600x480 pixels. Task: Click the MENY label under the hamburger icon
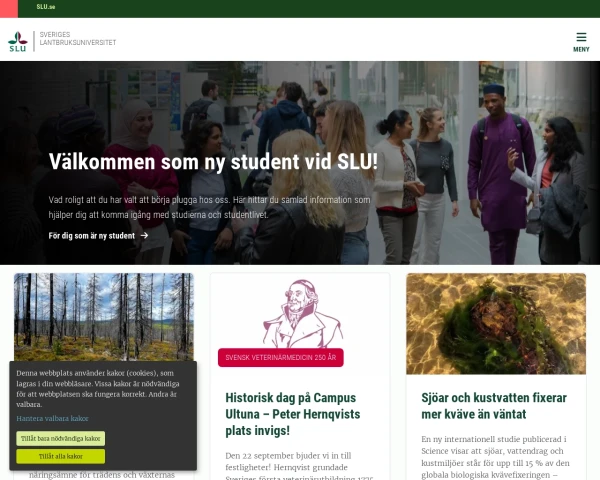[x=581, y=49]
